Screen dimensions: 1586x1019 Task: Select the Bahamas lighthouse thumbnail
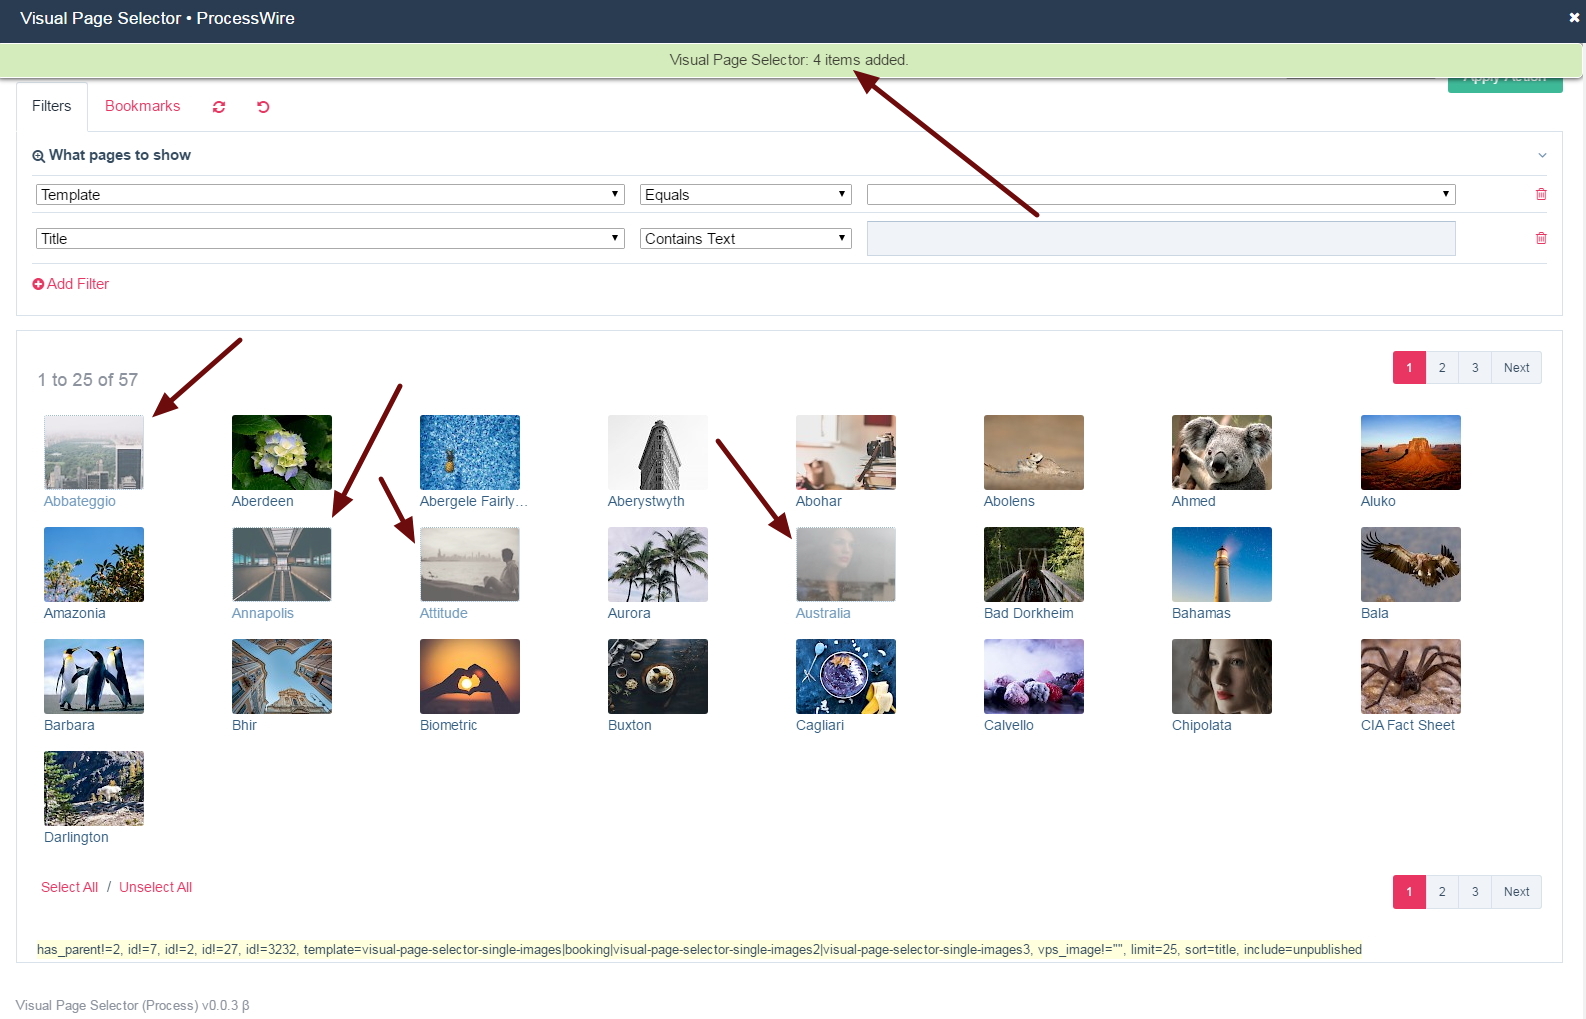1222,564
